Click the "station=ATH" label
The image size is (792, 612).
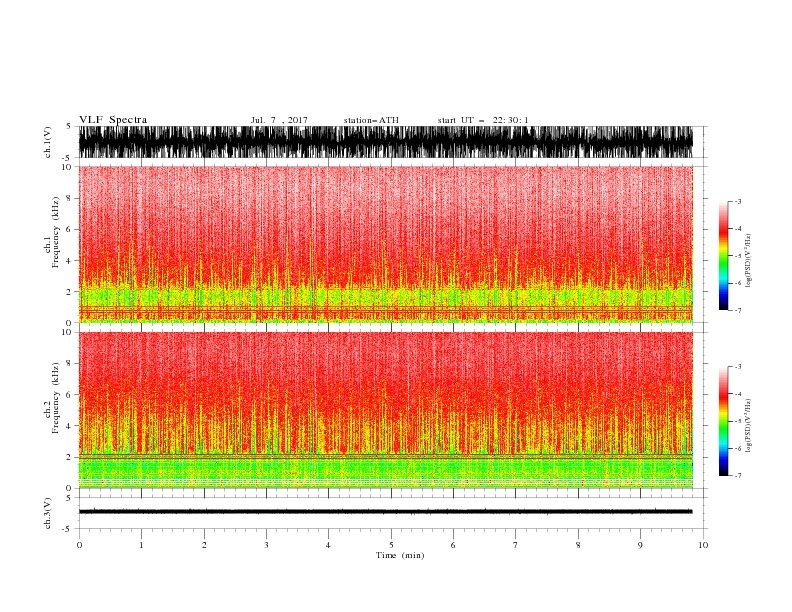pos(371,120)
